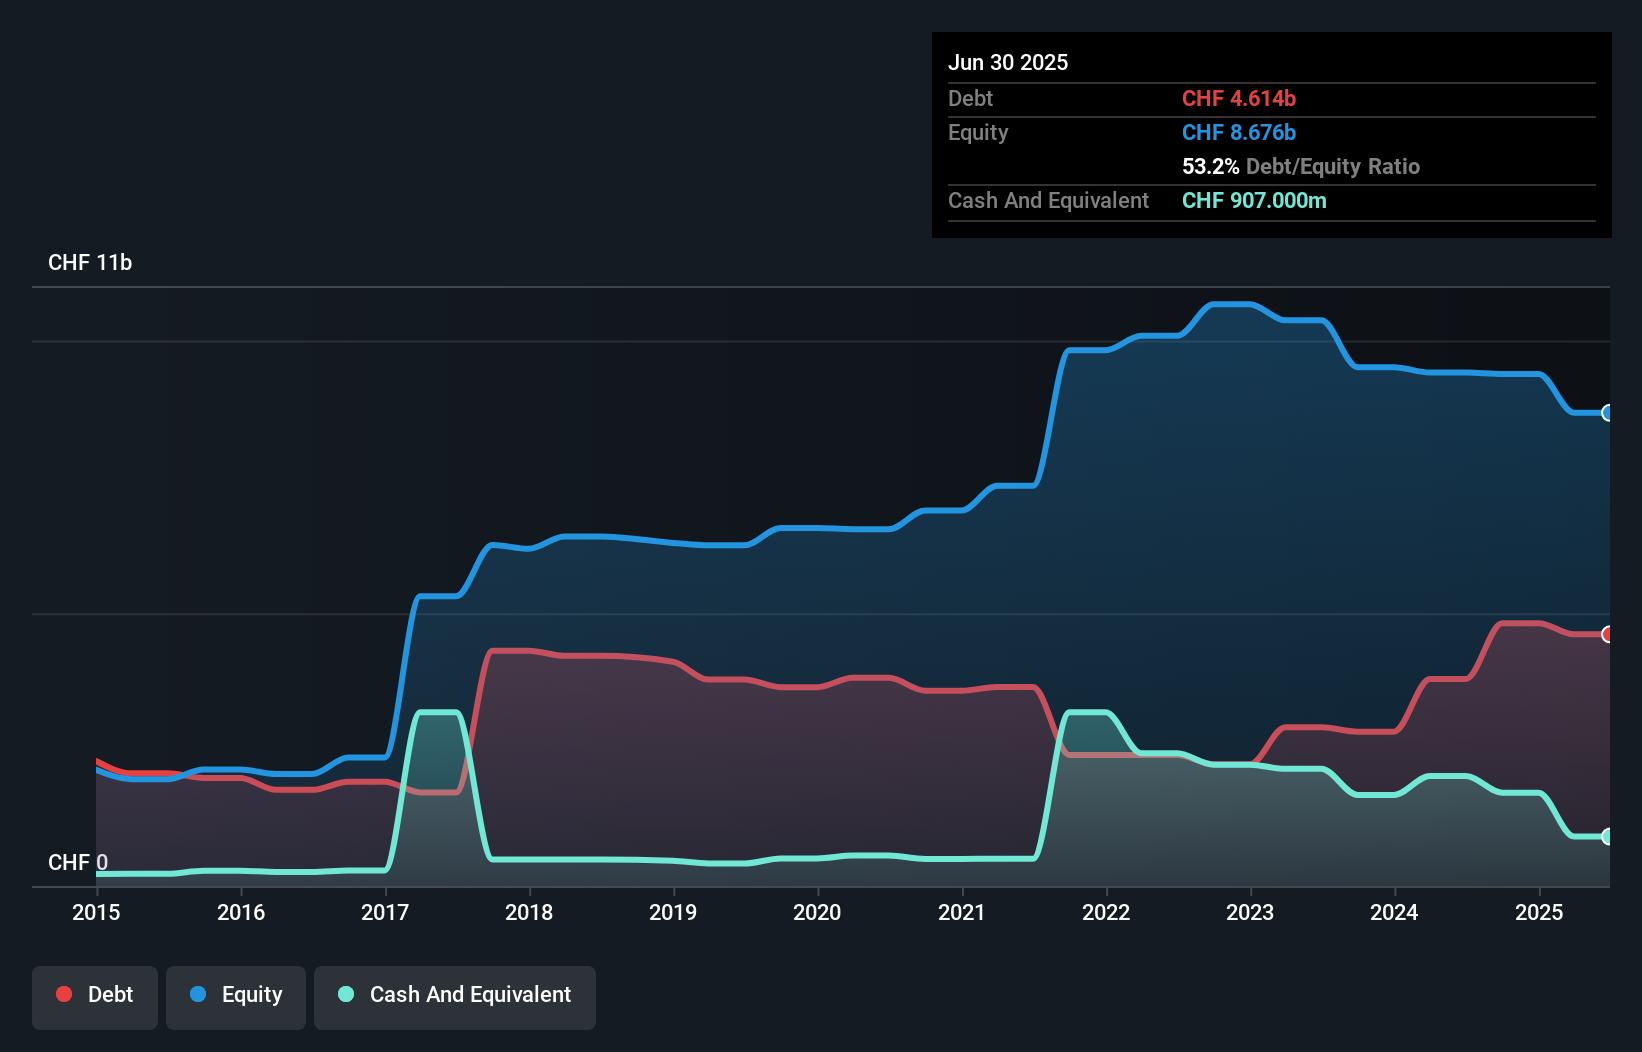Click the Debt value CHF 4.614b in tooltip
This screenshot has height=1052, width=1642.
[1239, 99]
